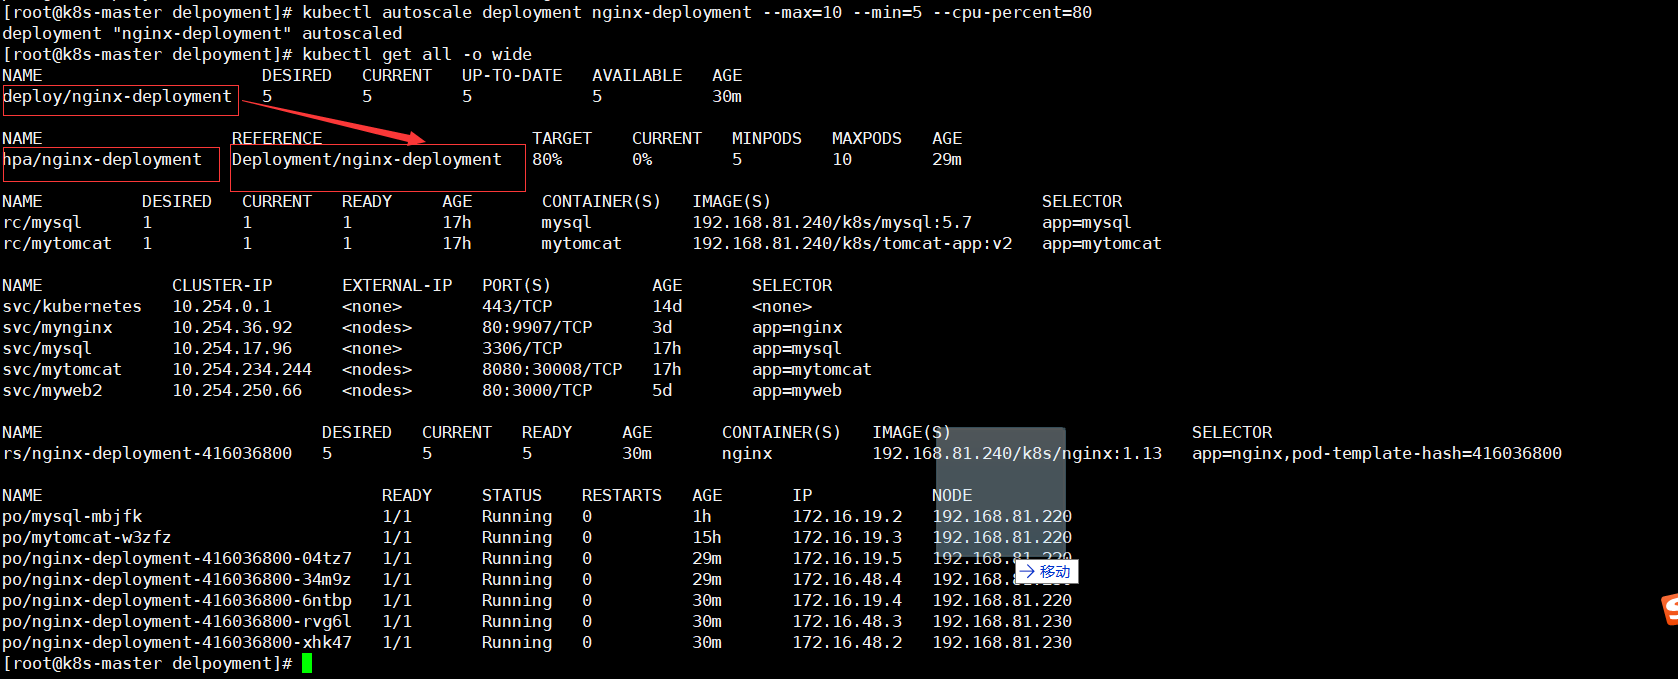Click the hpa CURRENT value 0%
The height and width of the screenshot is (679, 1678).
(x=642, y=159)
